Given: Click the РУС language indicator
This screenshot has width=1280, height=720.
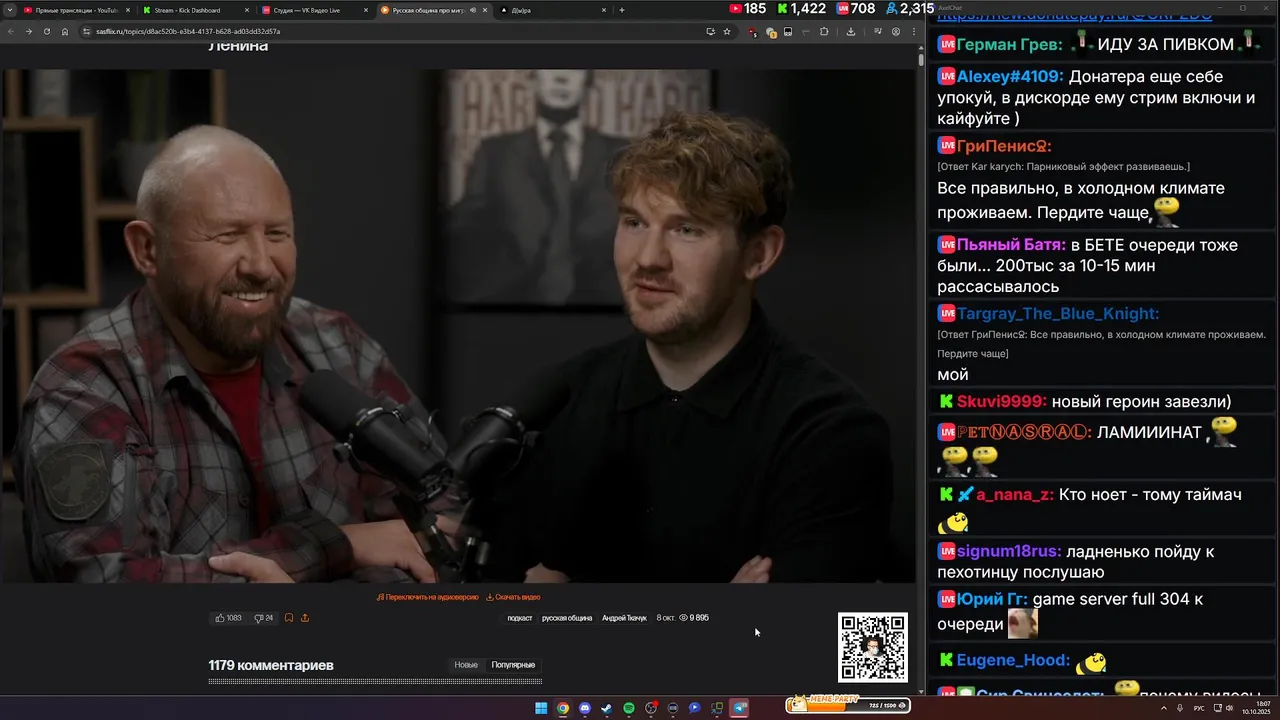Looking at the screenshot, I should (x=1199, y=708).
